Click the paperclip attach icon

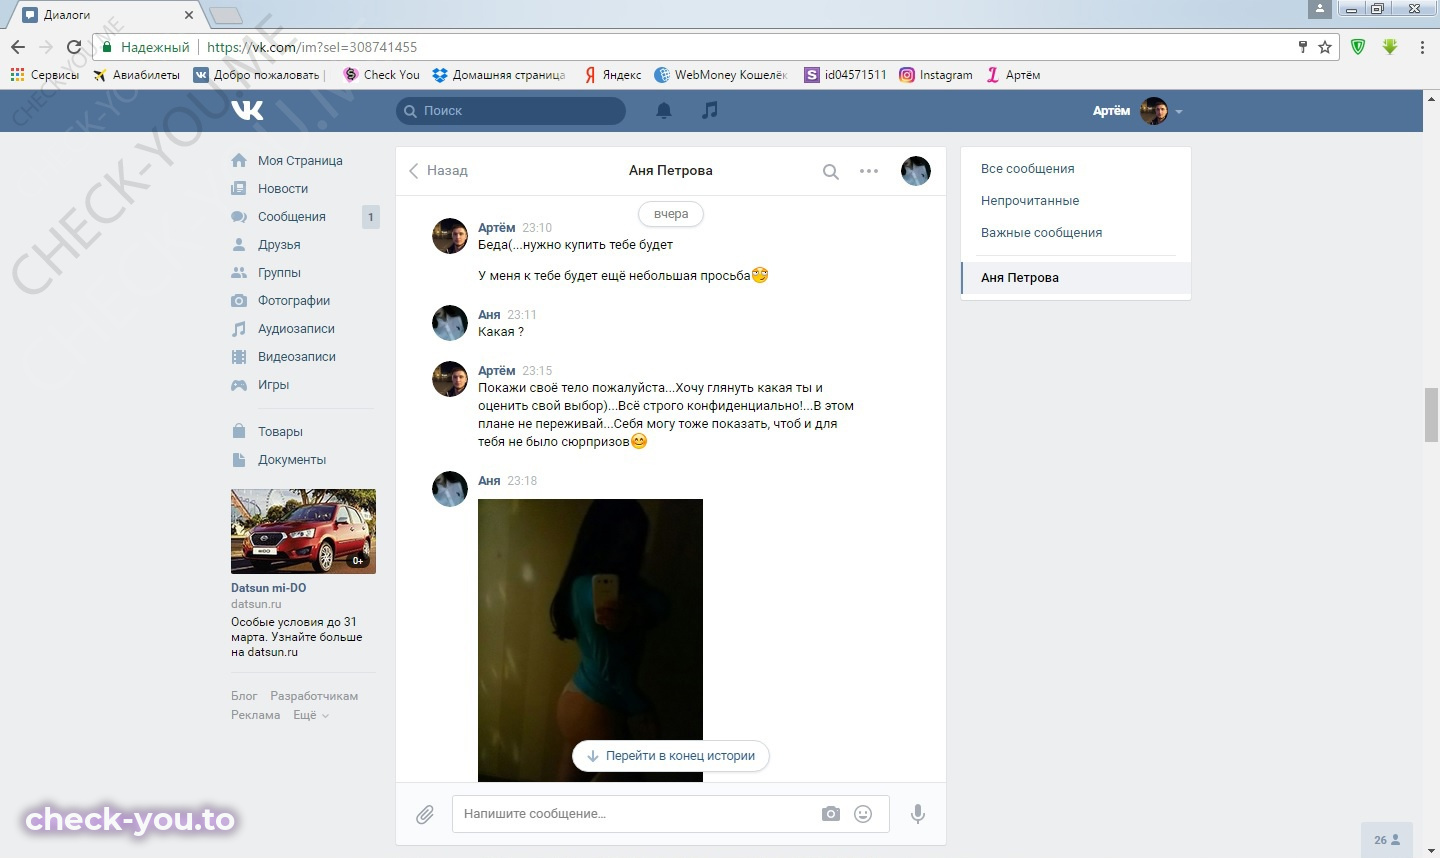425,814
